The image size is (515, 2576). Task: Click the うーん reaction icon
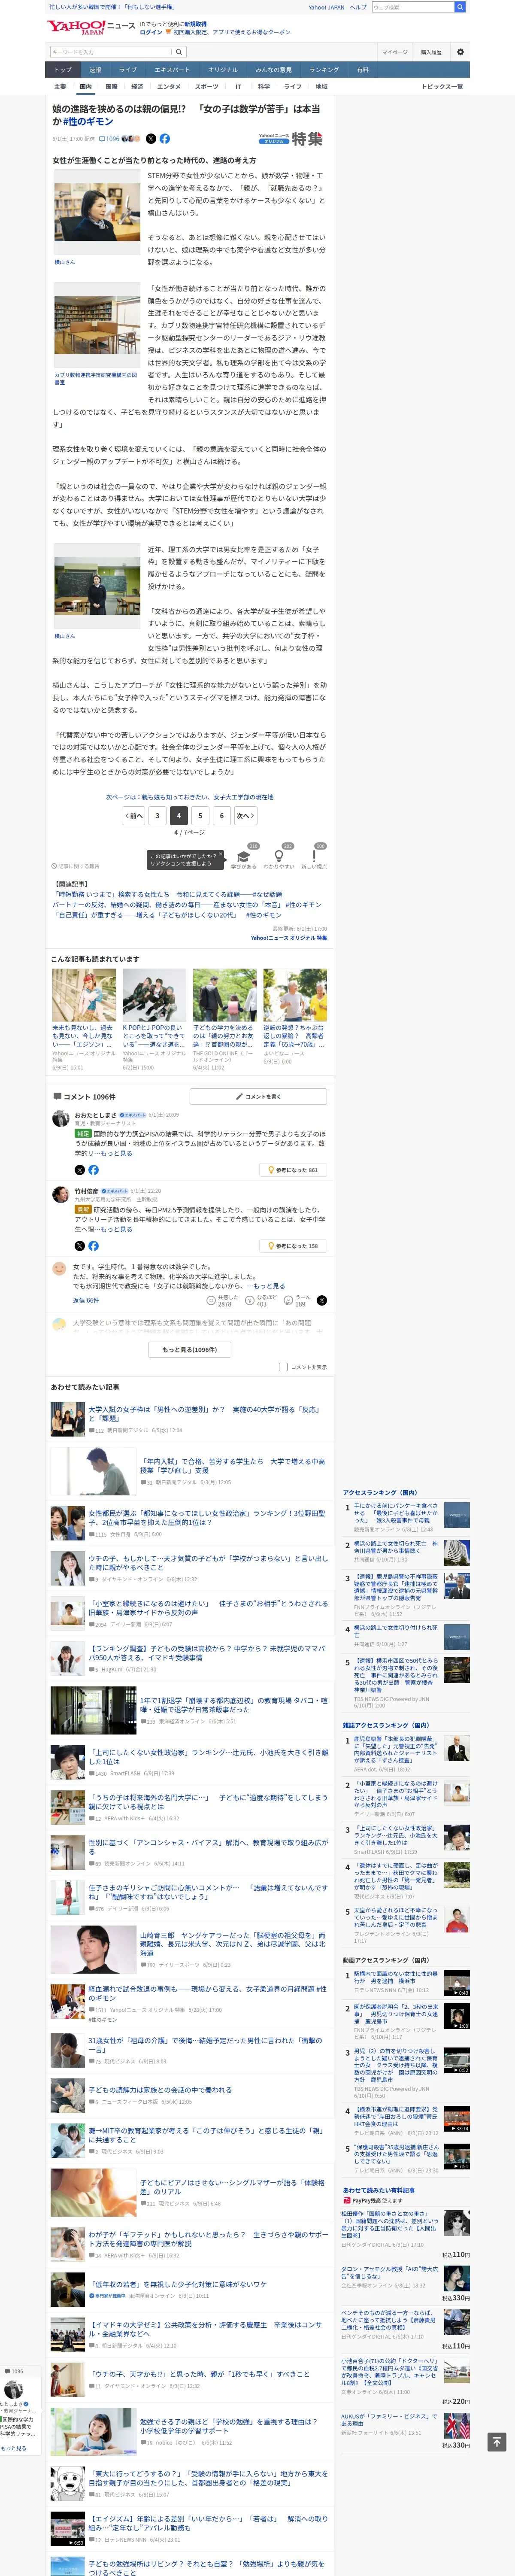click(x=288, y=1301)
